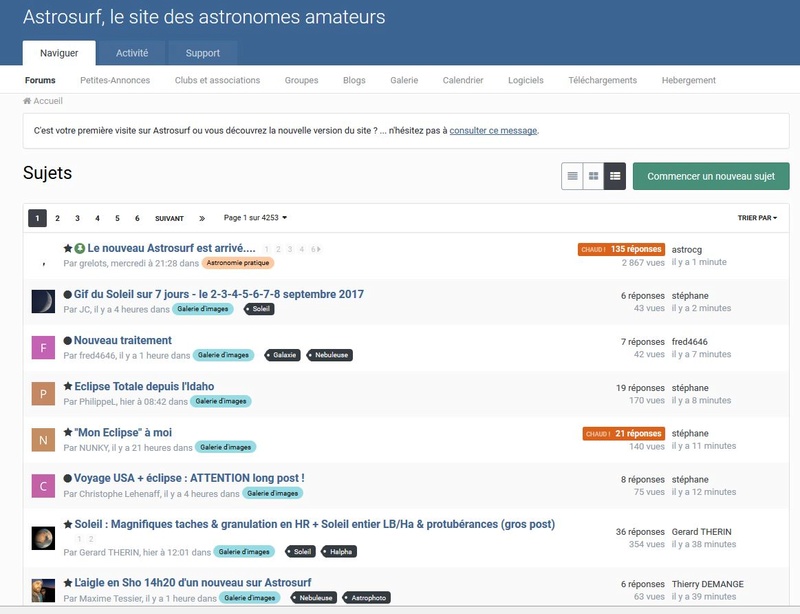Switch to the condensed list view icon
Viewport: 800px width, 614px height.
[572, 176]
